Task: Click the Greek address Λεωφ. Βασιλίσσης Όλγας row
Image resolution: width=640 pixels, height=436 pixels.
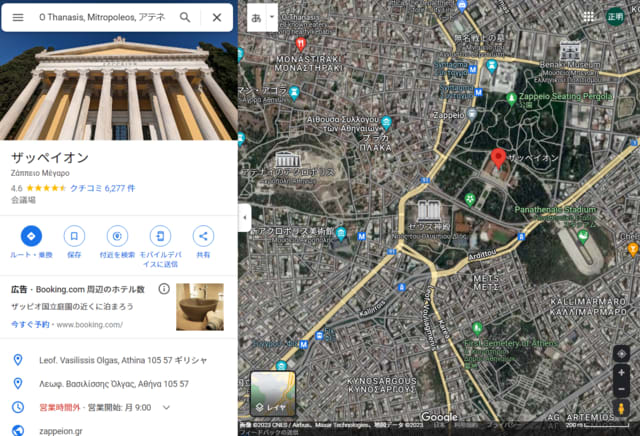Action: (119, 384)
